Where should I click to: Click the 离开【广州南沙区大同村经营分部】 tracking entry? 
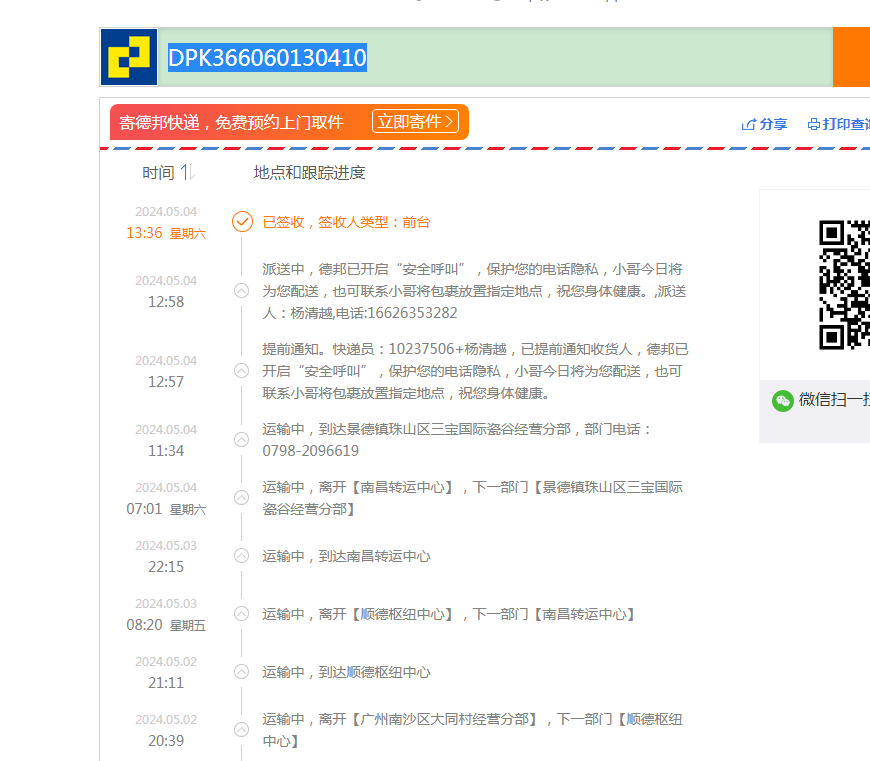(x=473, y=730)
